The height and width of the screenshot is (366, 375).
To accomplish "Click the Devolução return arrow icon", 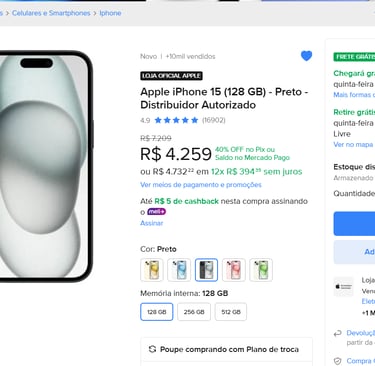I will pos(338,333).
